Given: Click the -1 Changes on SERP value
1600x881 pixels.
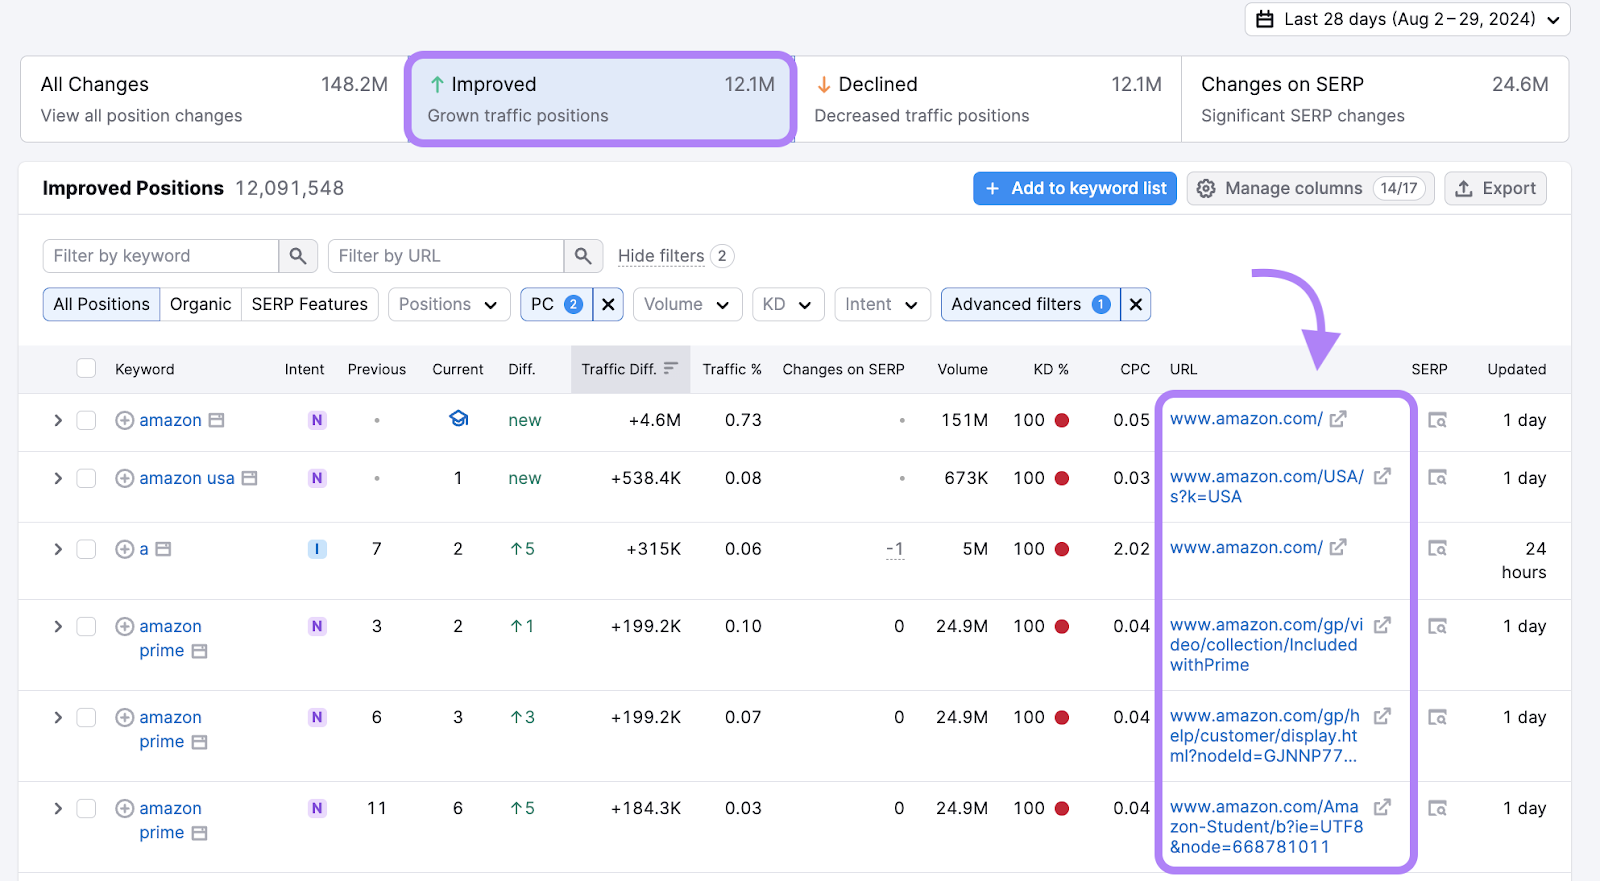Looking at the screenshot, I should coord(895,549).
